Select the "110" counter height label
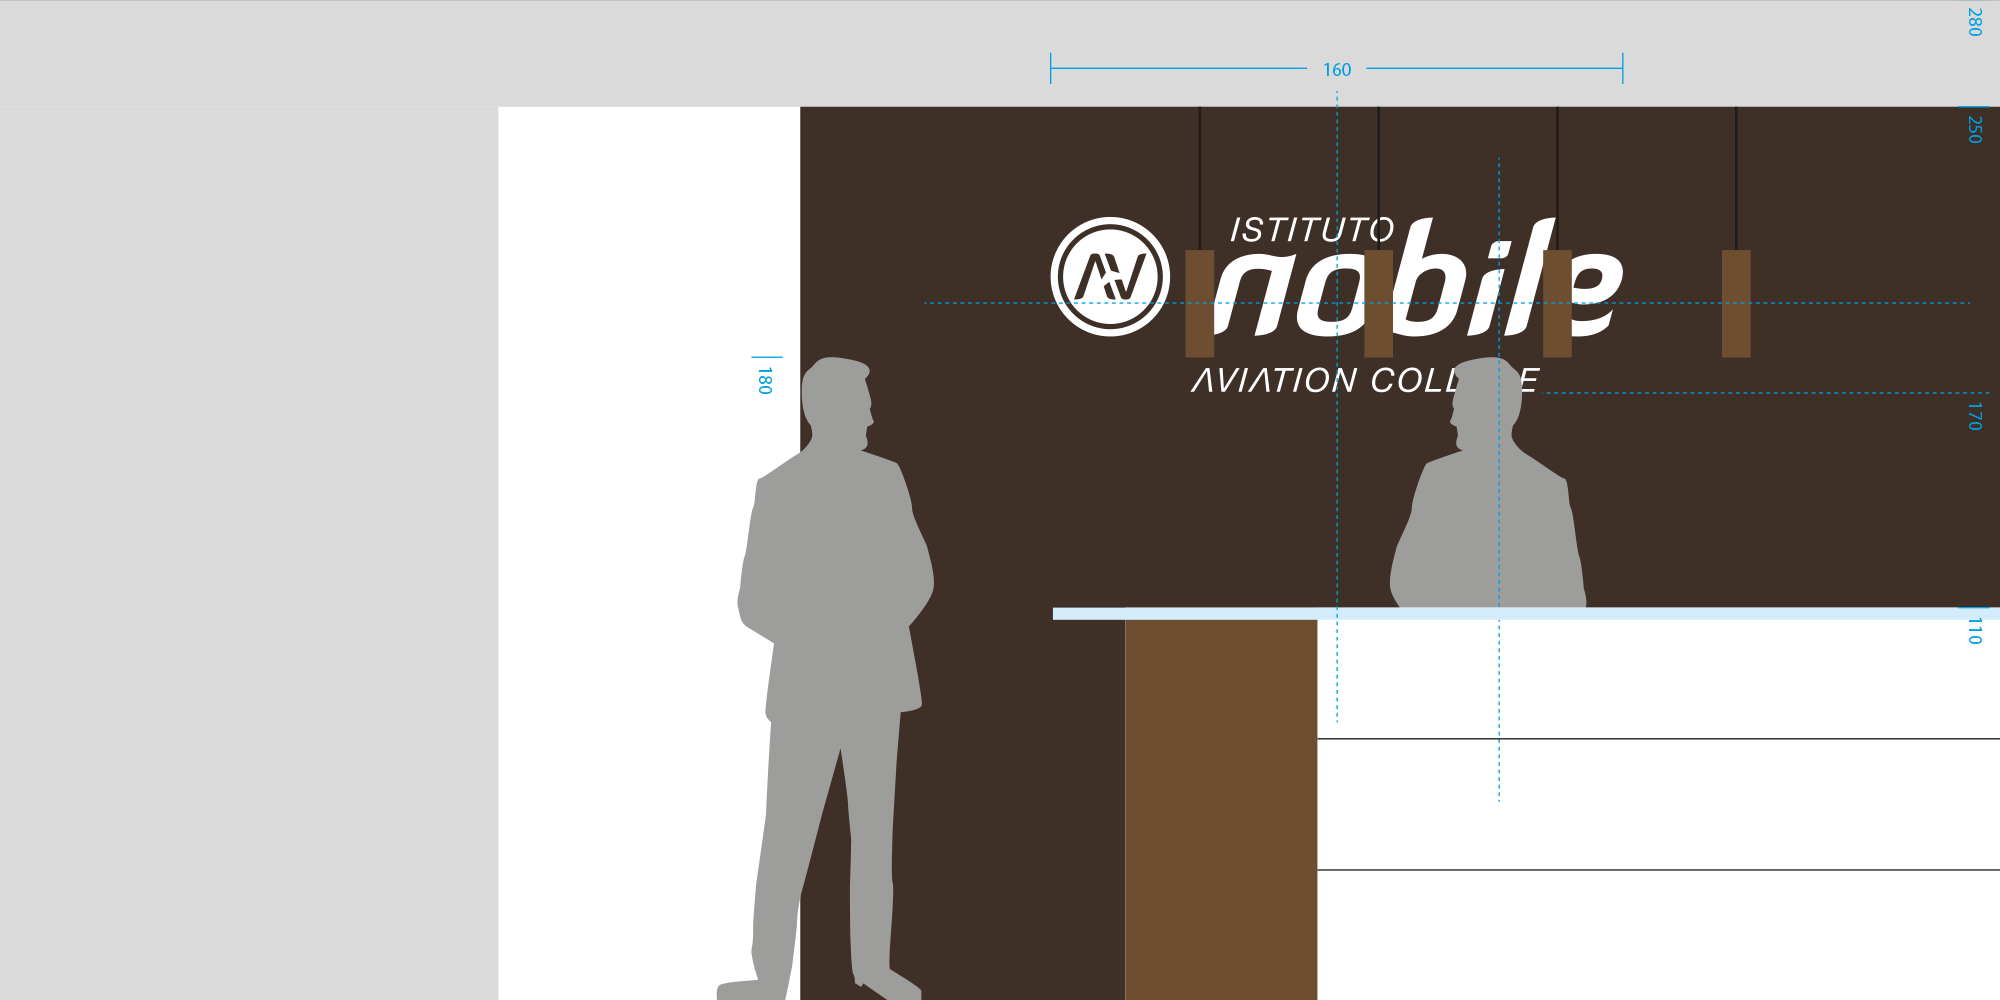The width and height of the screenshot is (2000, 1000). (x=1974, y=630)
